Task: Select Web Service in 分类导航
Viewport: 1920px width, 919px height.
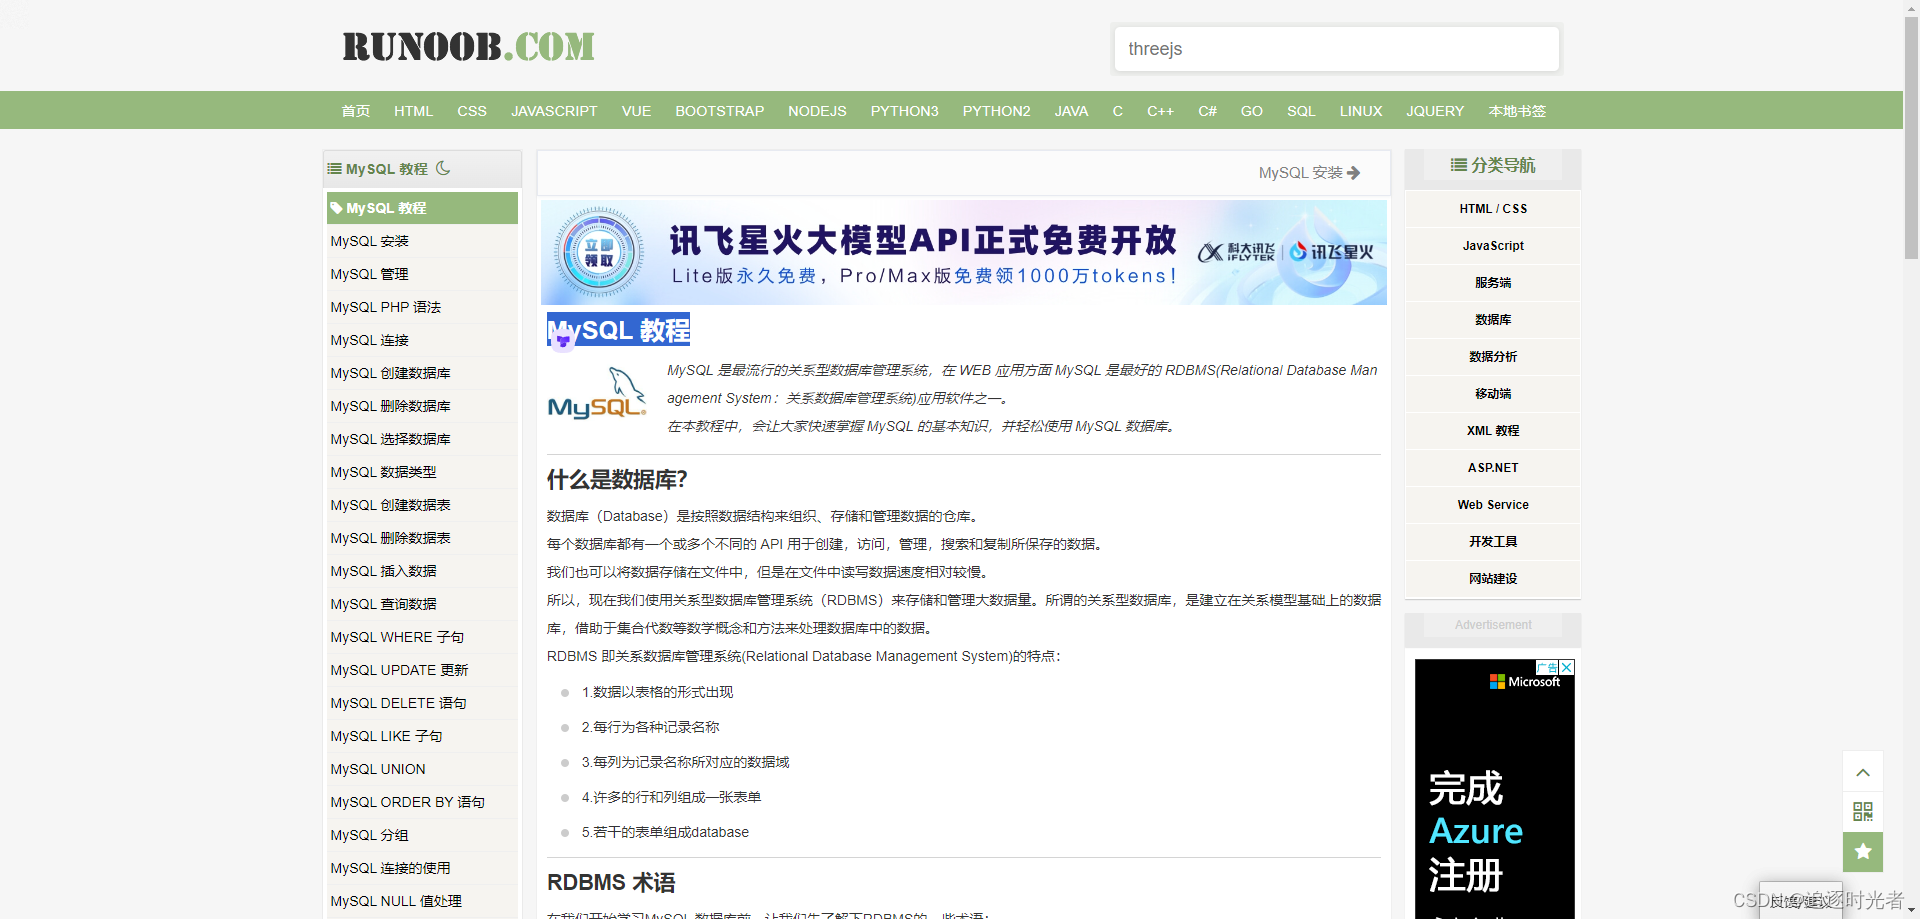Action: 1492,504
